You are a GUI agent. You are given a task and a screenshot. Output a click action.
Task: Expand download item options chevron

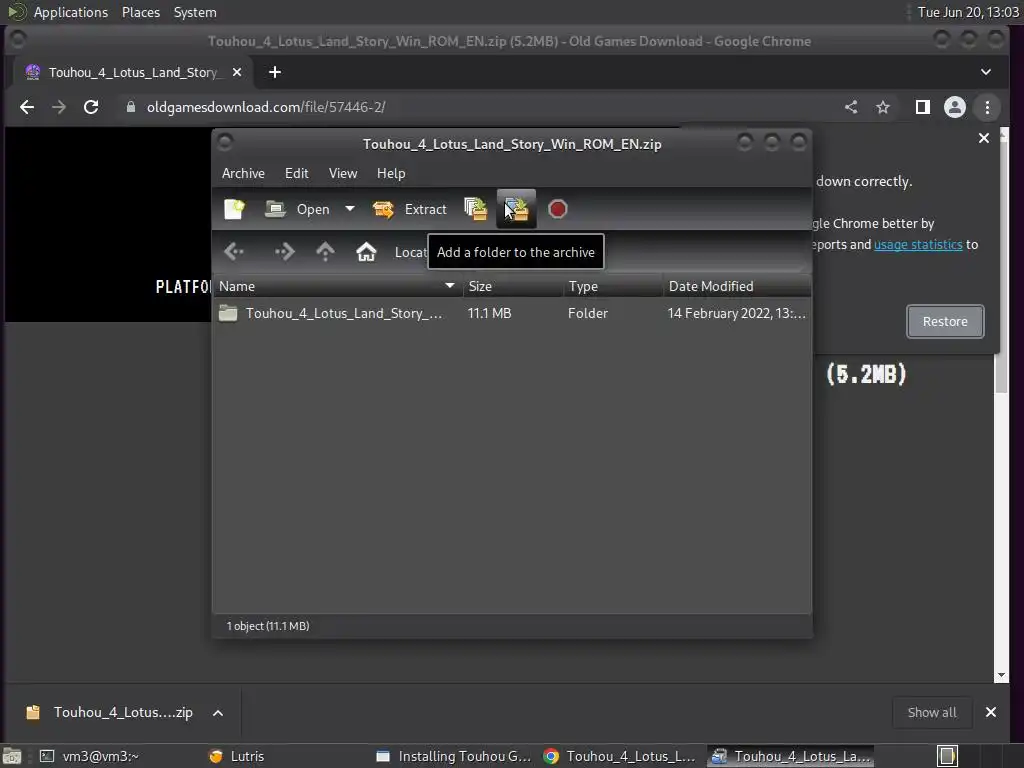click(x=218, y=712)
